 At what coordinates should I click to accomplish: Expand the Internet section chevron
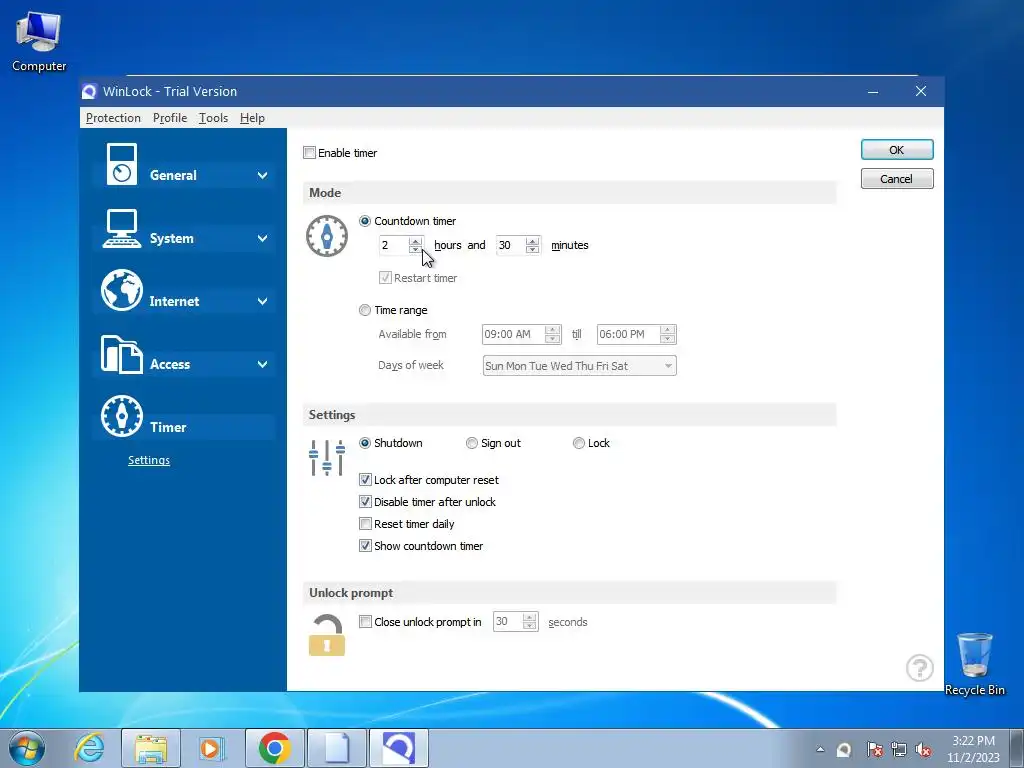click(x=263, y=302)
